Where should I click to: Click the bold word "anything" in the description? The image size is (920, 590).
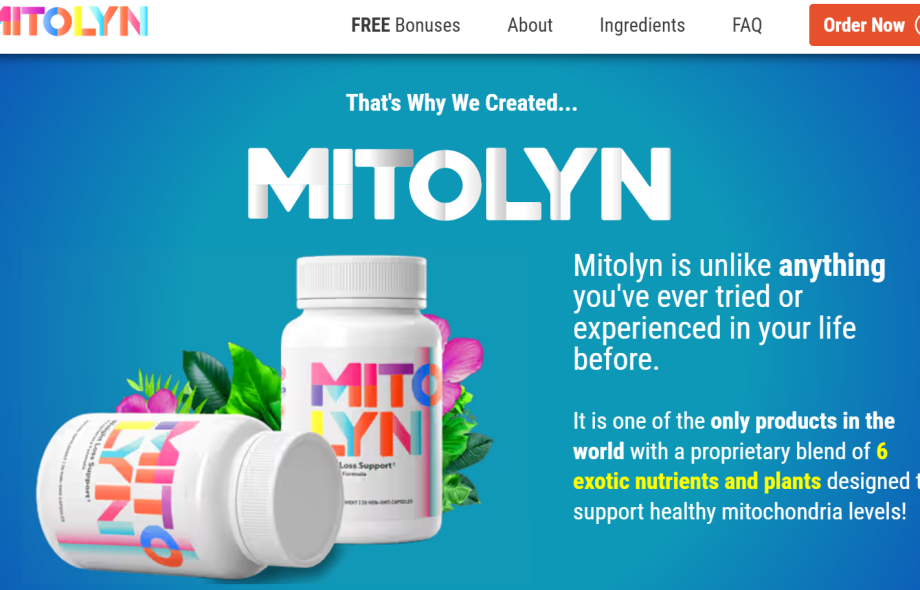pos(831,266)
